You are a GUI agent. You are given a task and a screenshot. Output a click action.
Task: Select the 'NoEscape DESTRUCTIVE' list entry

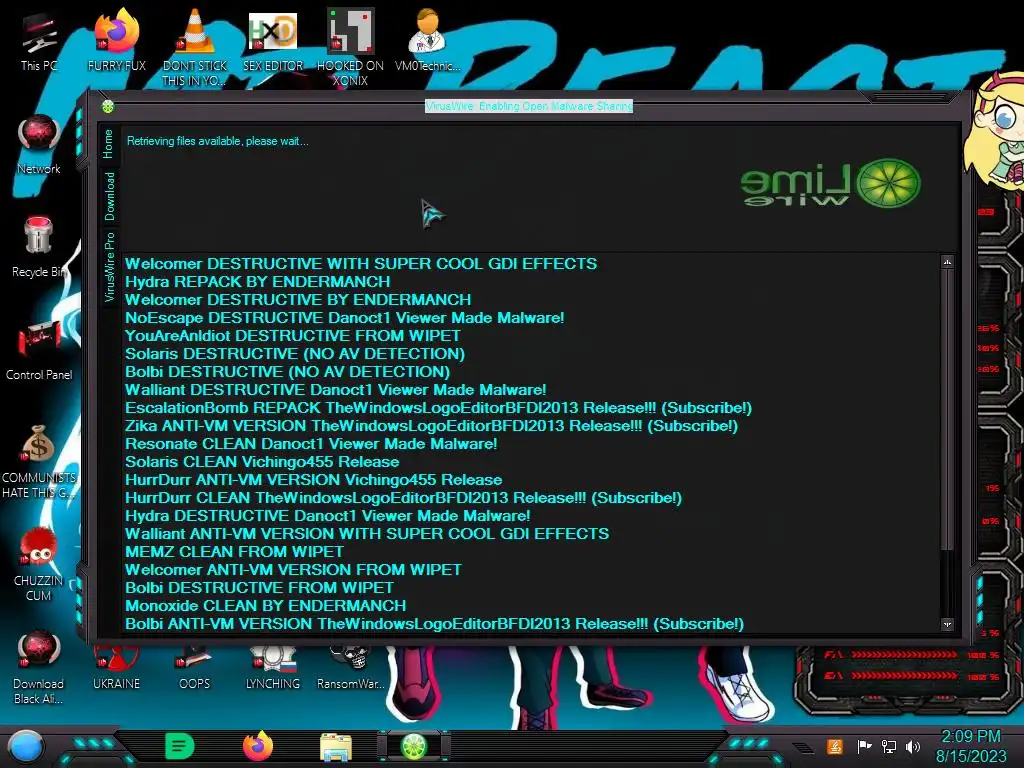point(345,318)
